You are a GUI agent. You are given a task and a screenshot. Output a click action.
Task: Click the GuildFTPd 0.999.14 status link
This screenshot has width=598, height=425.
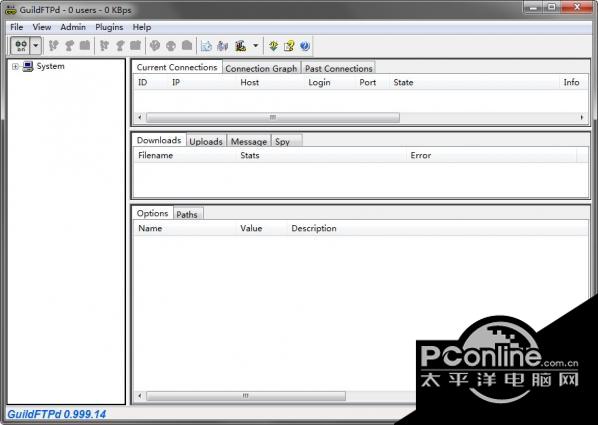pos(56,414)
